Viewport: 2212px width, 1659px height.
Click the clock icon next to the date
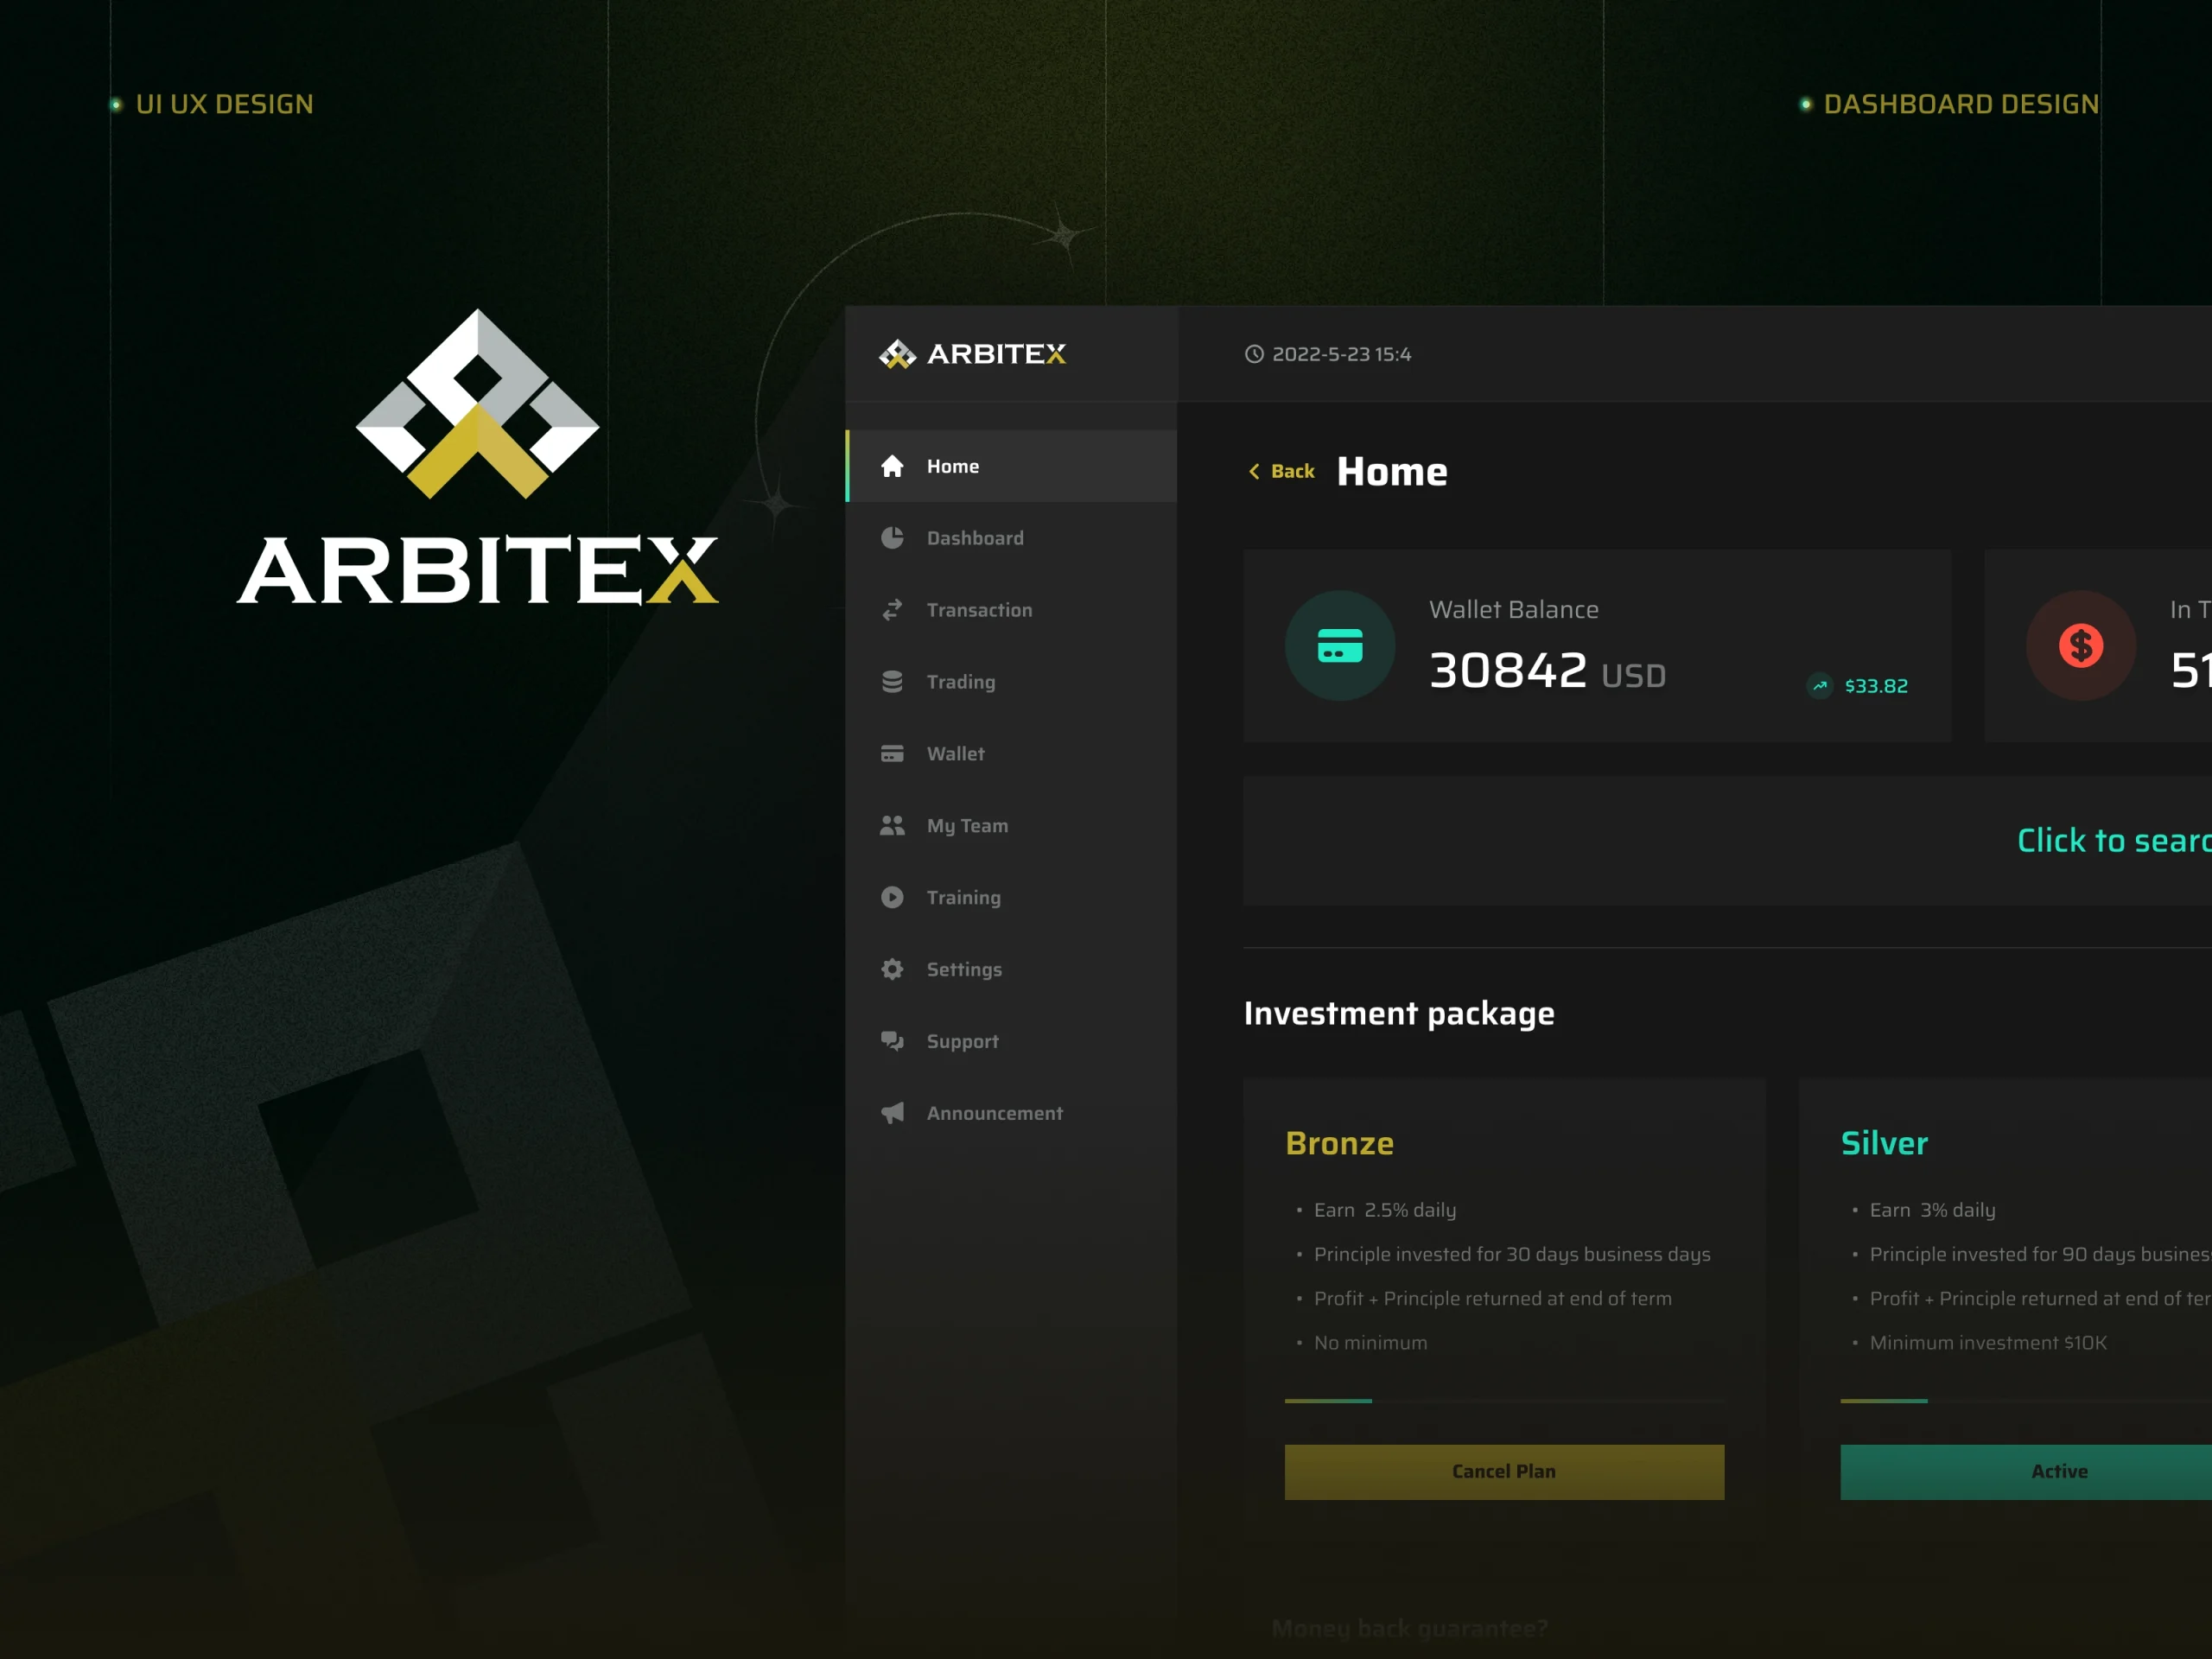(1255, 353)
